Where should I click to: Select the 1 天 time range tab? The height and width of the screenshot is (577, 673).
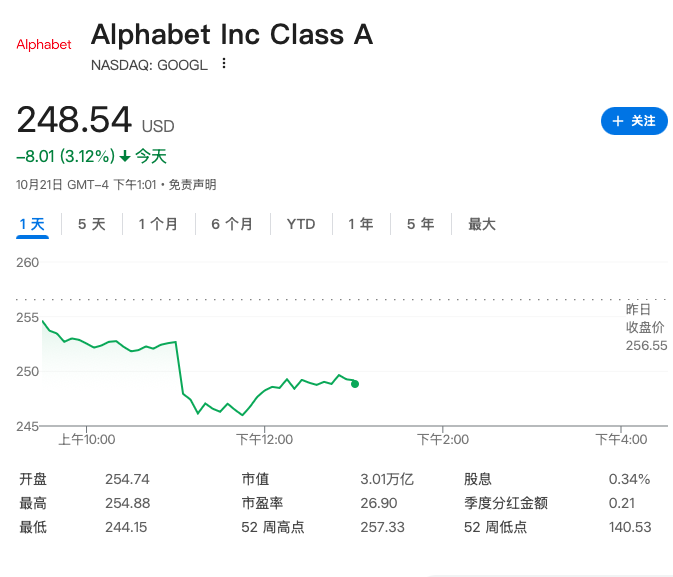pos(33,224)
